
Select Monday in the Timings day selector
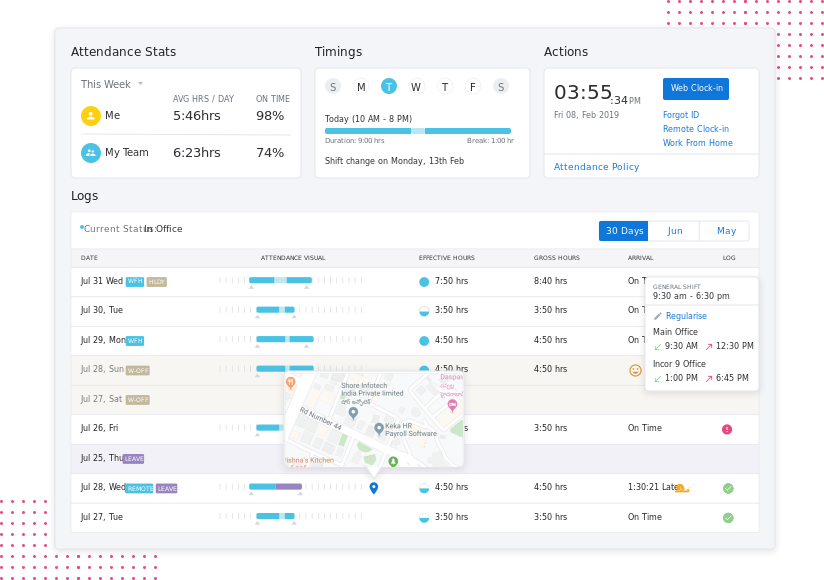coord(361,87)
